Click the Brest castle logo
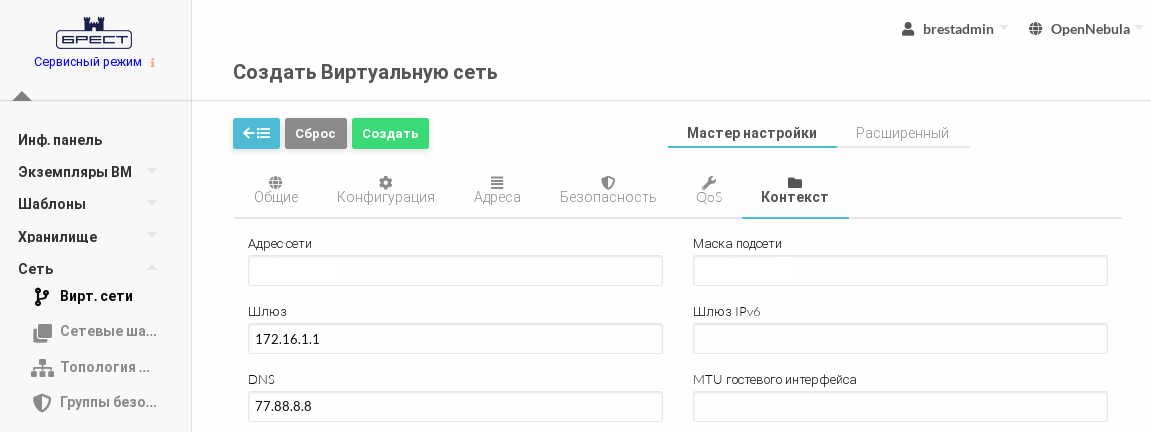 (94, 33)
